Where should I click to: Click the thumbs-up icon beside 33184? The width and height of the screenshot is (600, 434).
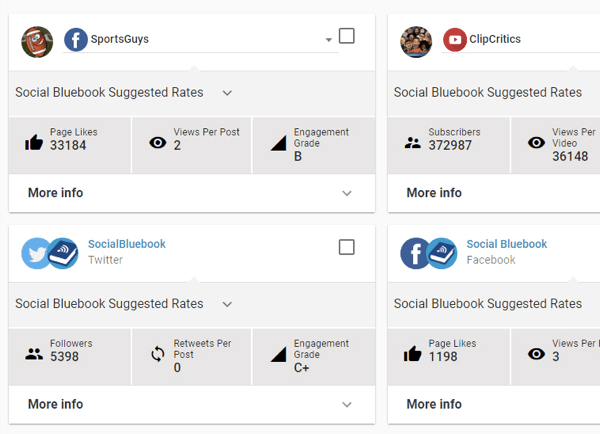[34, 142]
